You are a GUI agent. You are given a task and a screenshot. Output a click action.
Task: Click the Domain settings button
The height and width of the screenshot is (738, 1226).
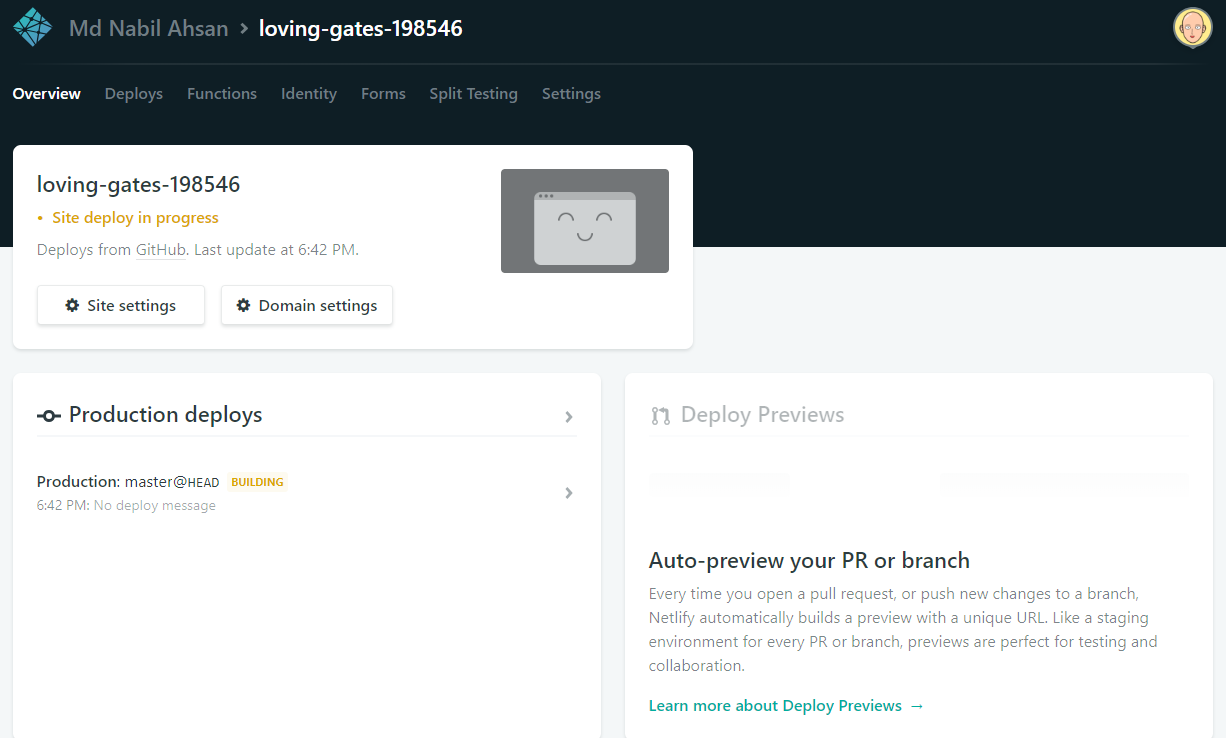(x=307, y=305)
